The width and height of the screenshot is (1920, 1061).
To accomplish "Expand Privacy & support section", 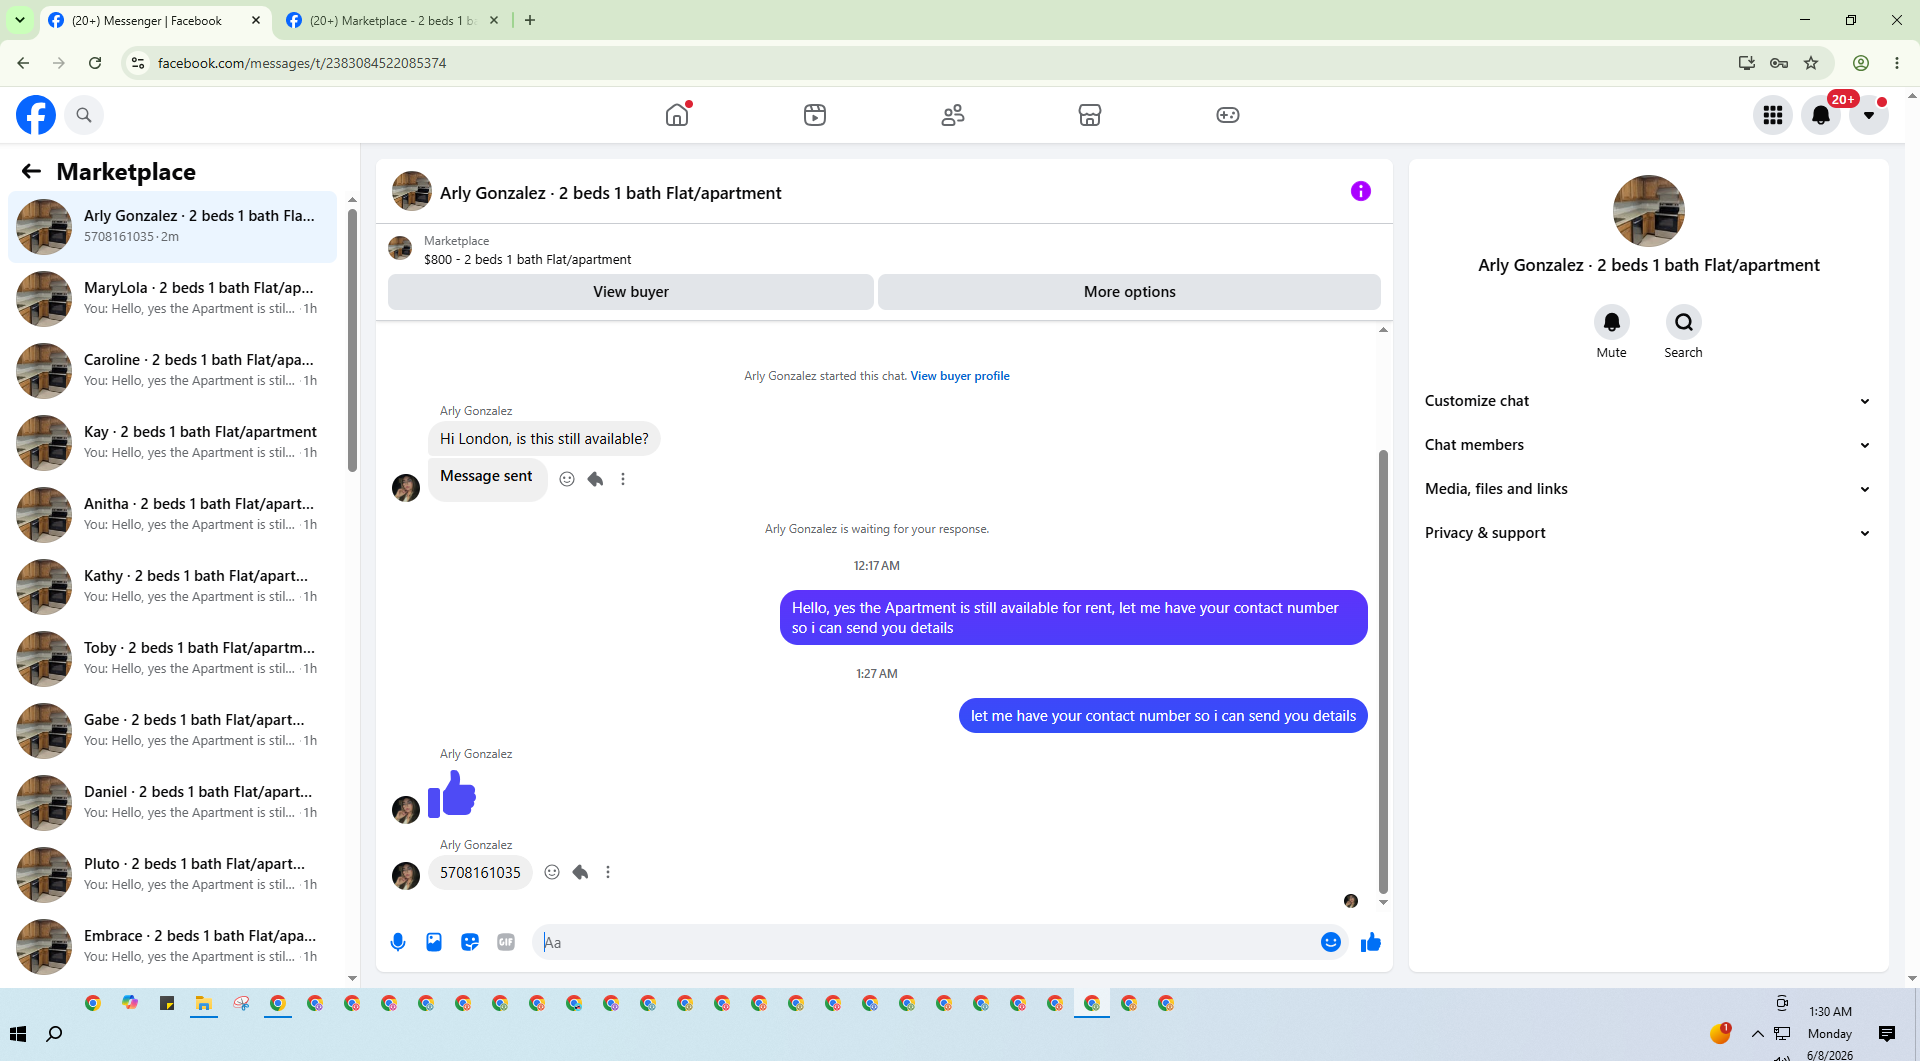I will click(1648, 533).
